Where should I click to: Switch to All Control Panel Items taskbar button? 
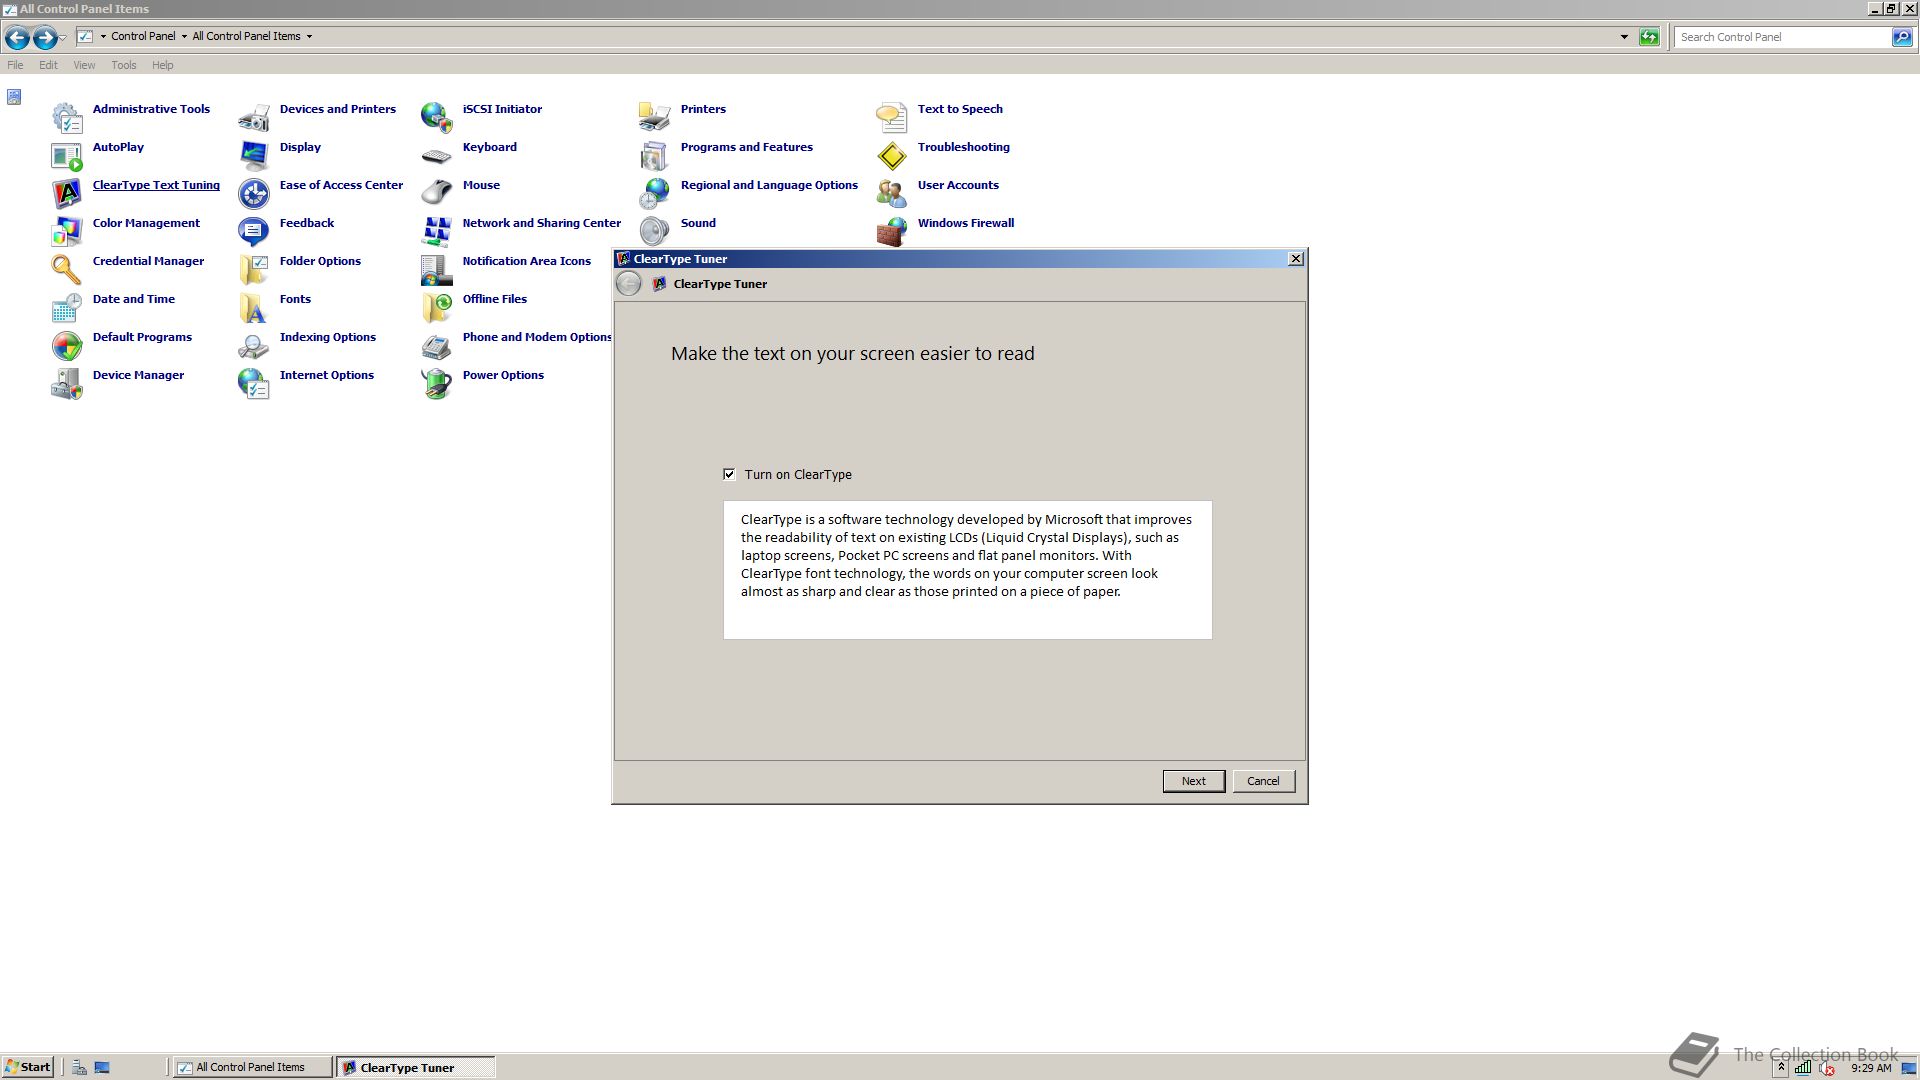[253, 1067]
